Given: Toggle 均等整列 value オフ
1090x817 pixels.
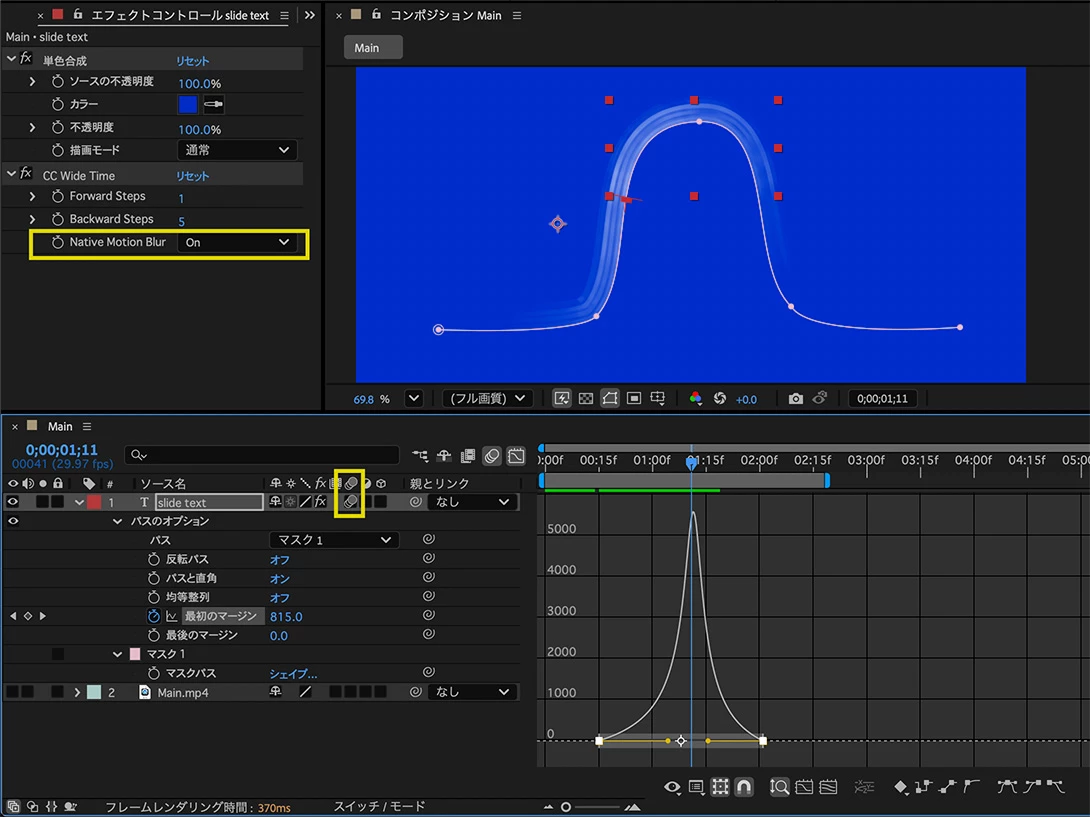Looking at the screenshot, I should [279, 597].
